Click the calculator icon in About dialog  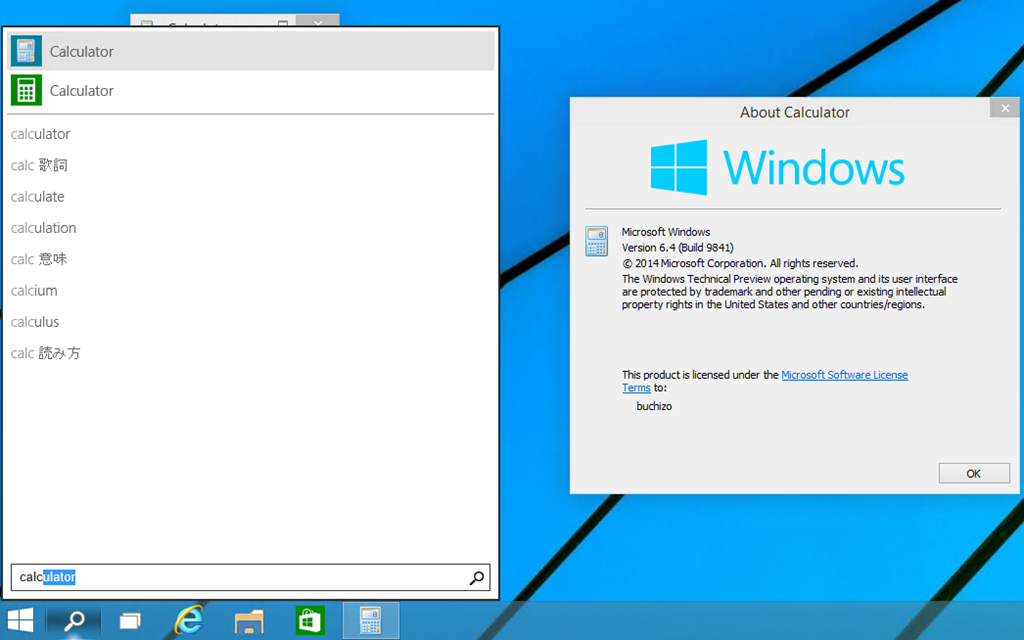coord(596,241)
